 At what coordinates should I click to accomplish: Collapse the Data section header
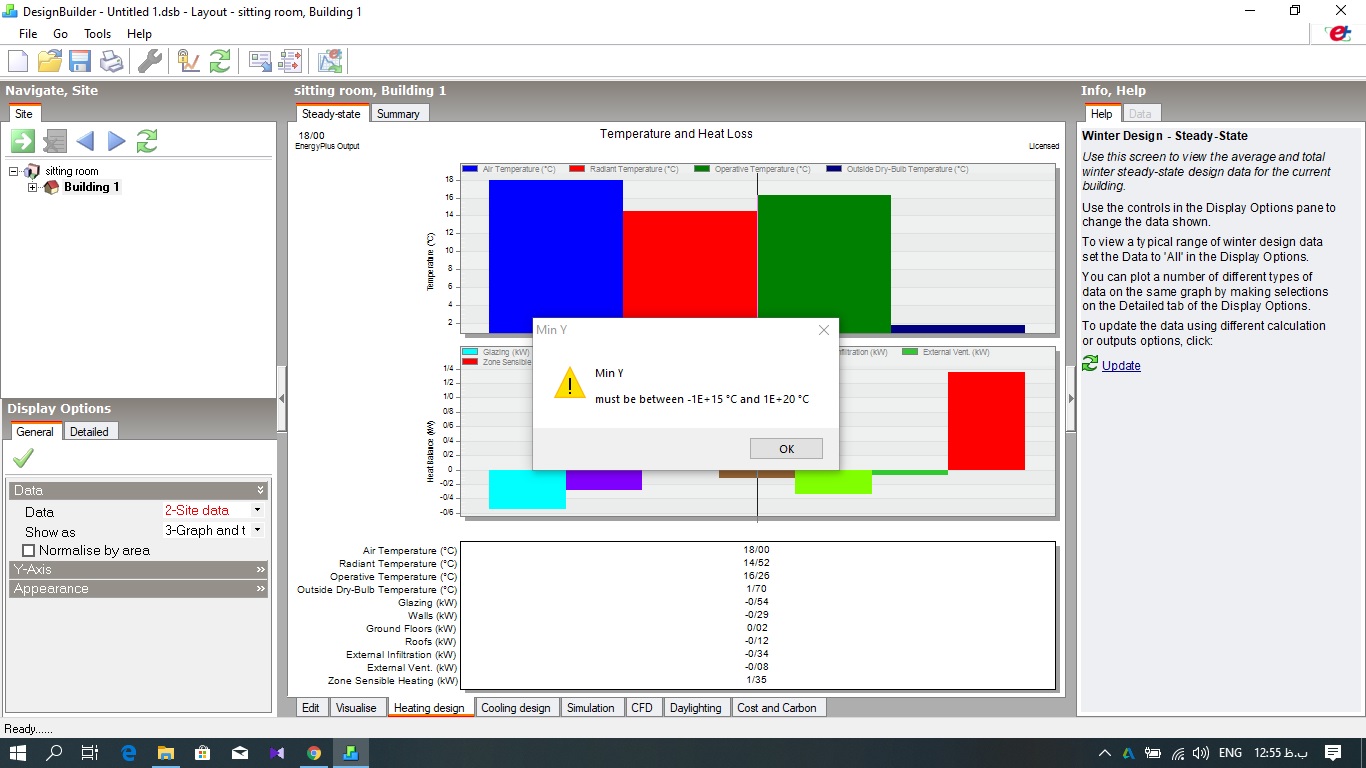138,490
